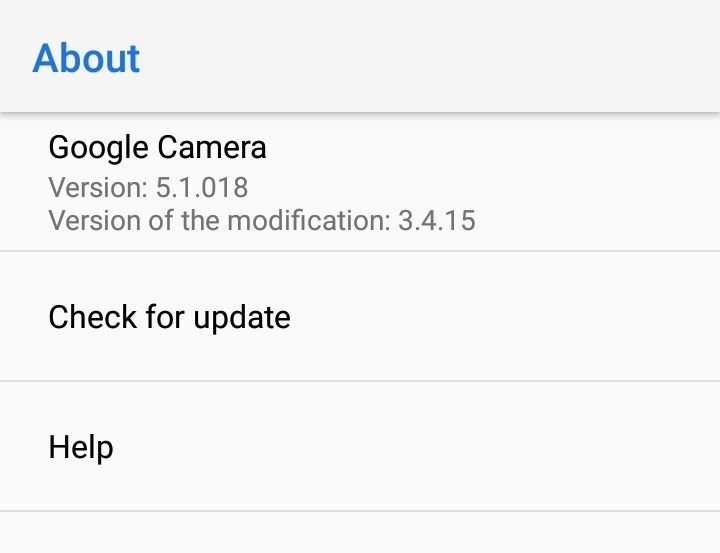Image resolution: width=720 pixels, height=553 pixels.
Task: Tap the 3.4.15 modification number
Action: tap(437, 220)
